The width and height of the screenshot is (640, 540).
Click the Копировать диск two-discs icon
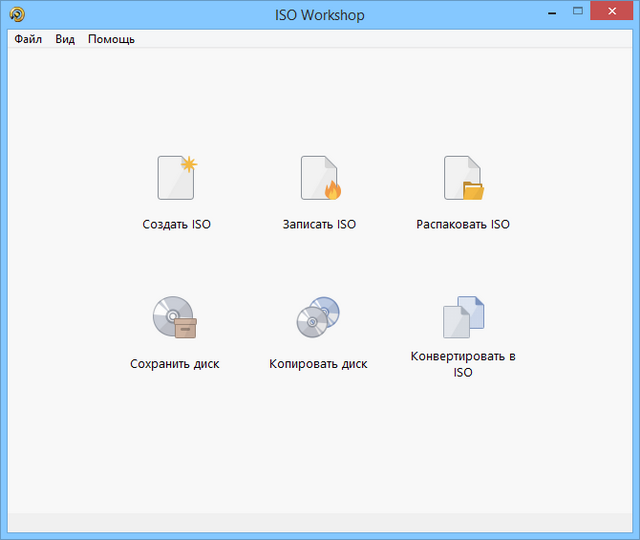(319, 318)
